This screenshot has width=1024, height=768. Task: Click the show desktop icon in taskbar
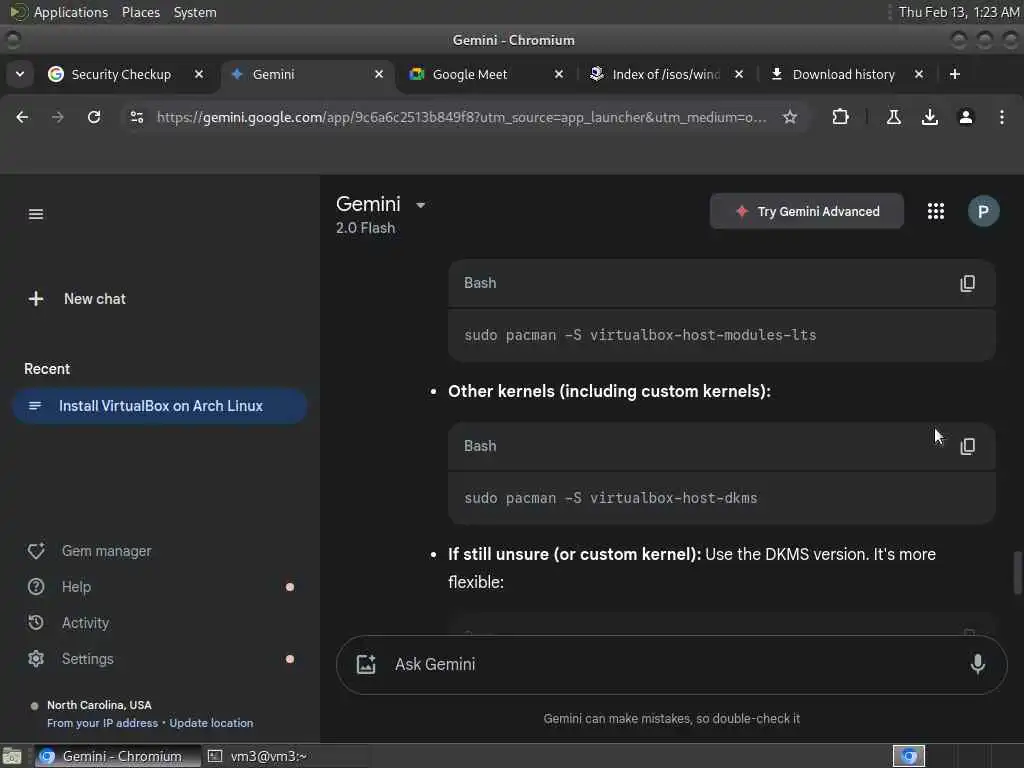pos(12,756)
